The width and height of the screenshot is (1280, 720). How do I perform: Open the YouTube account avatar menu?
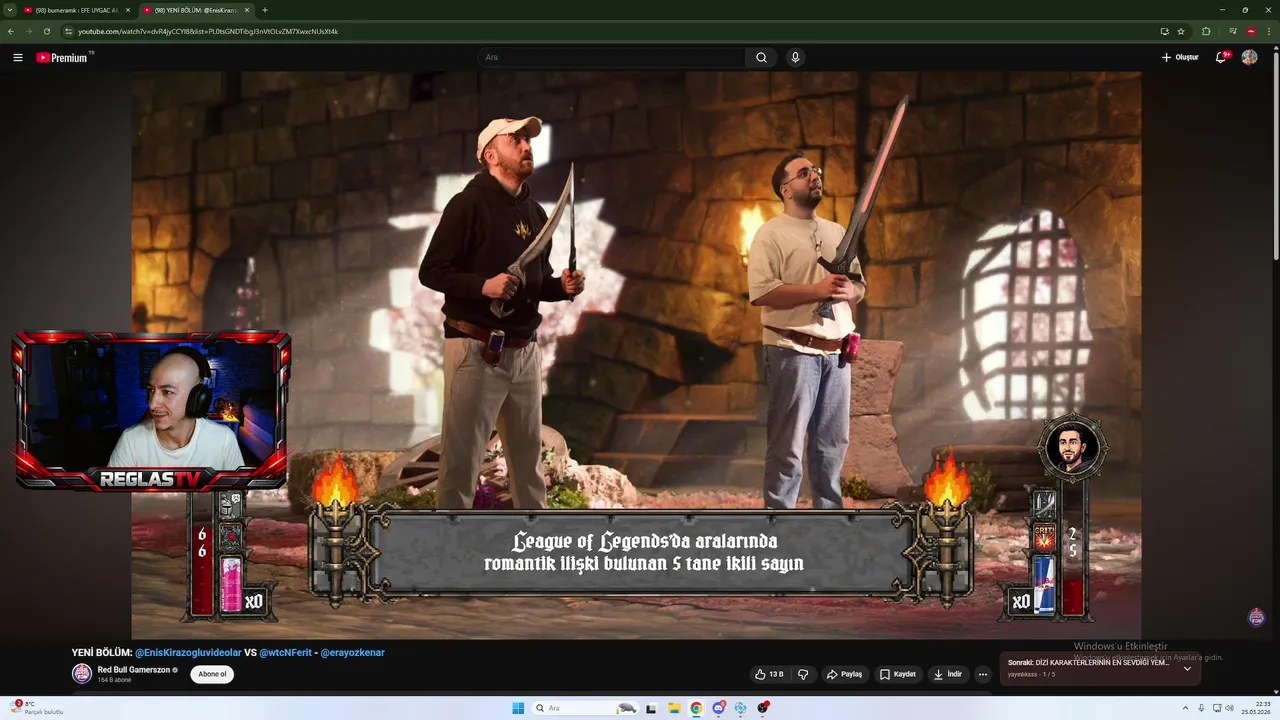[x=1249, y=57]
